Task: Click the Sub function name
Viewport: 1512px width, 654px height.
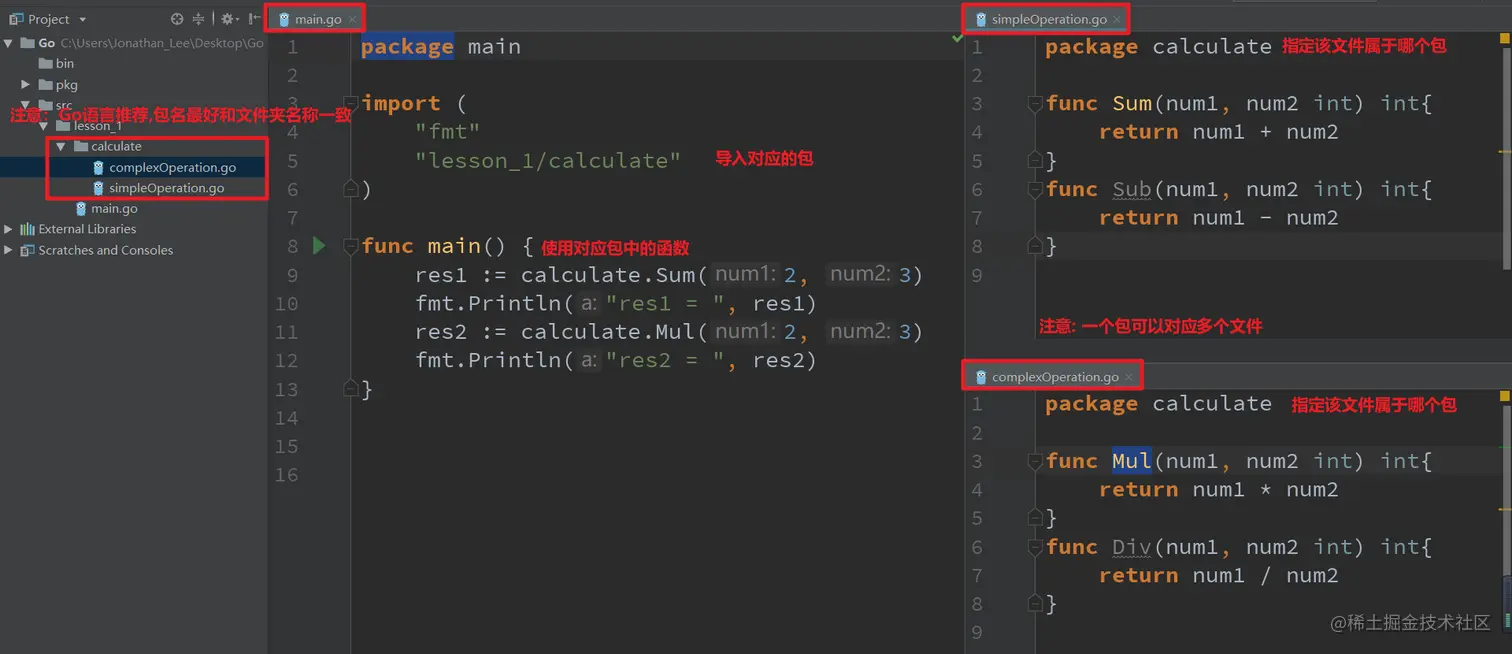Action: click(x=1132, y=189)
